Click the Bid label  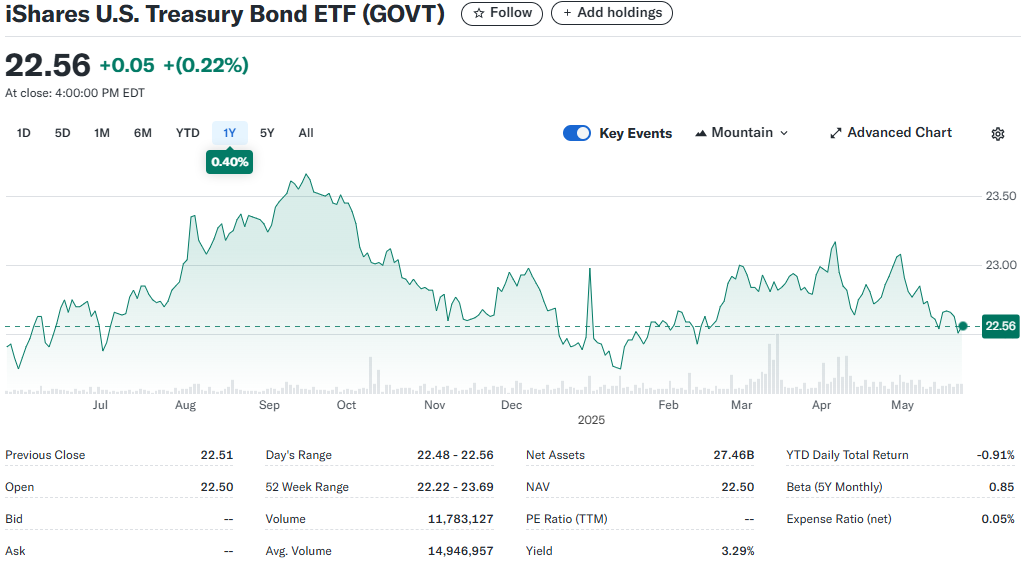(x=14, y=519)
